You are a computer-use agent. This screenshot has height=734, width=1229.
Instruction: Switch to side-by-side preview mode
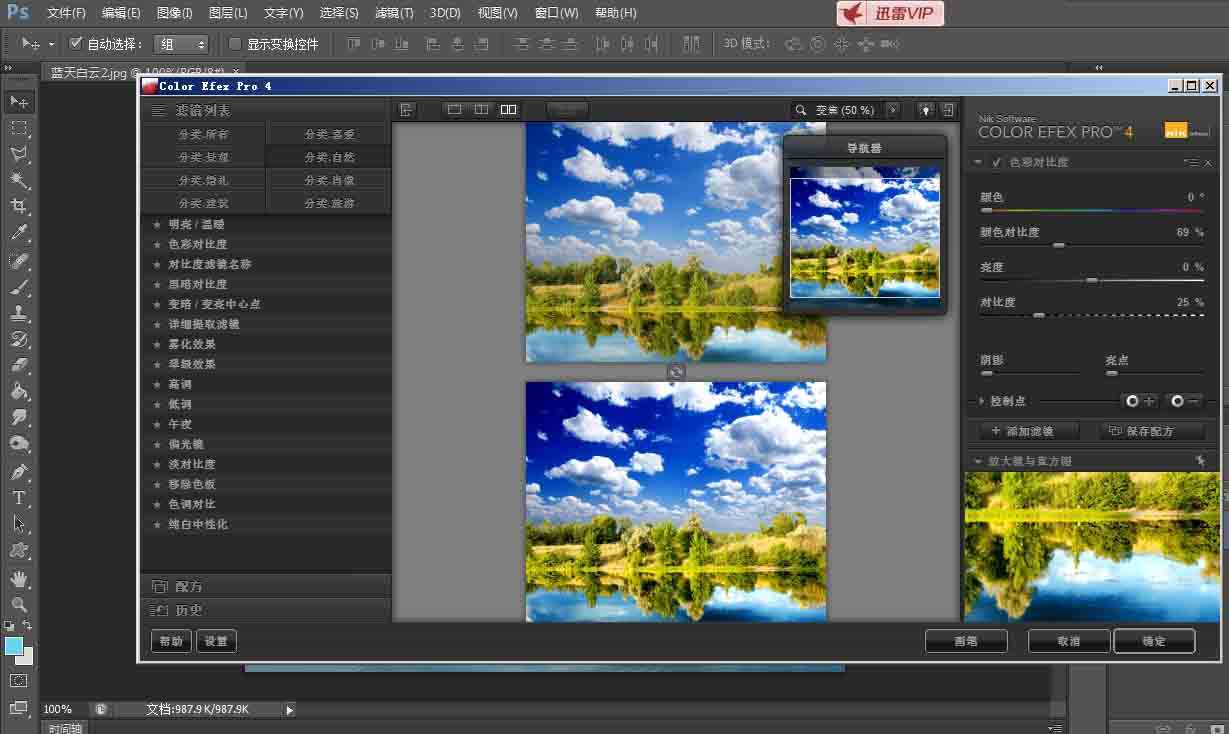pos(508,110)
